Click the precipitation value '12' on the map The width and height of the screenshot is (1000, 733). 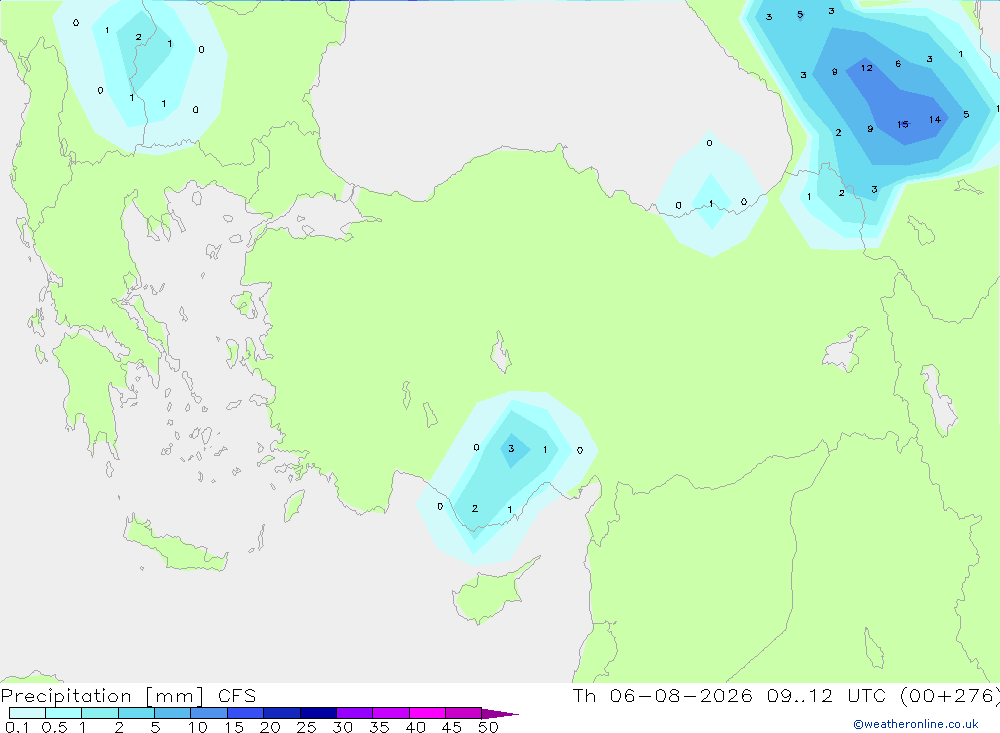pyautogui.click(x=866, y=68)
